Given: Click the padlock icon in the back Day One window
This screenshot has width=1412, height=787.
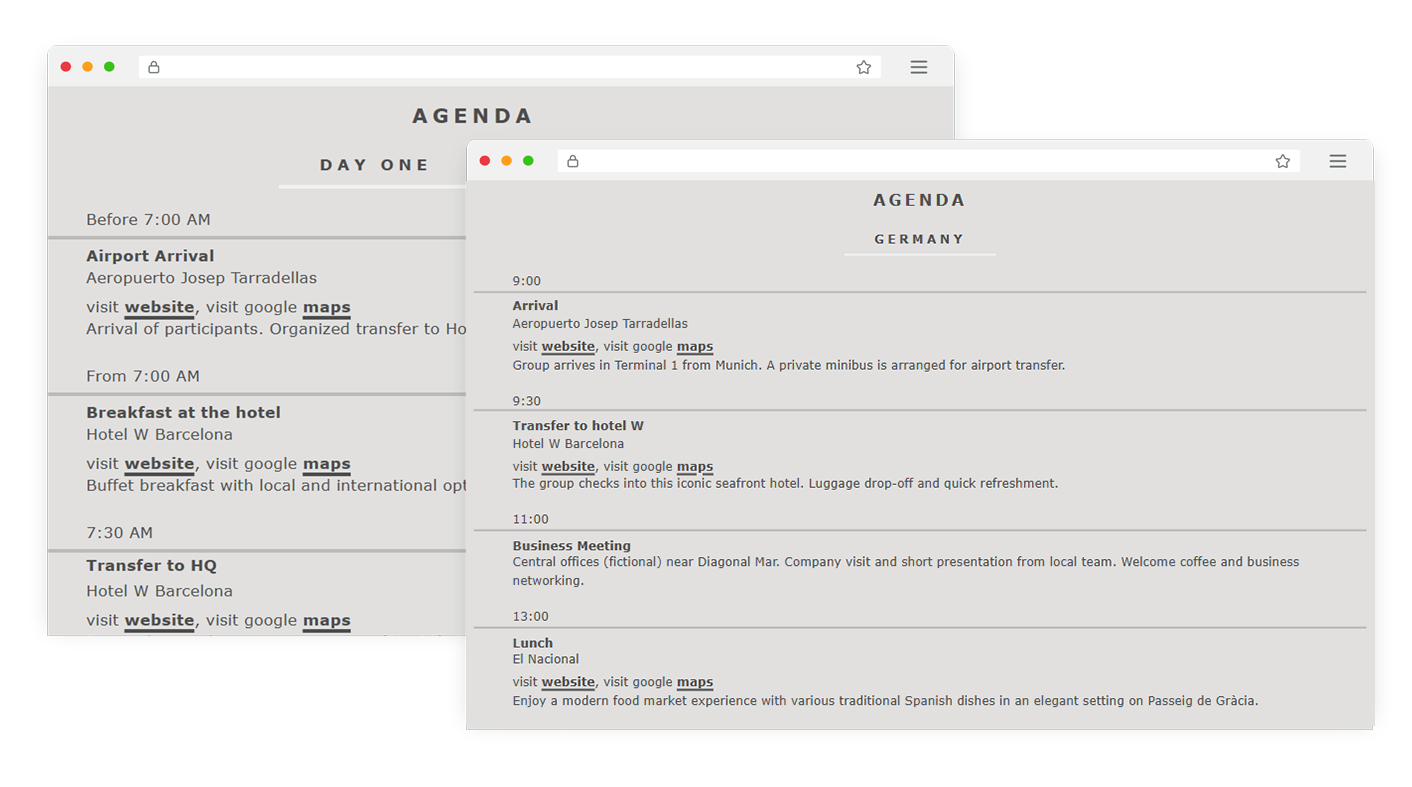Looking at the screenshot, I should click(154, 67).
